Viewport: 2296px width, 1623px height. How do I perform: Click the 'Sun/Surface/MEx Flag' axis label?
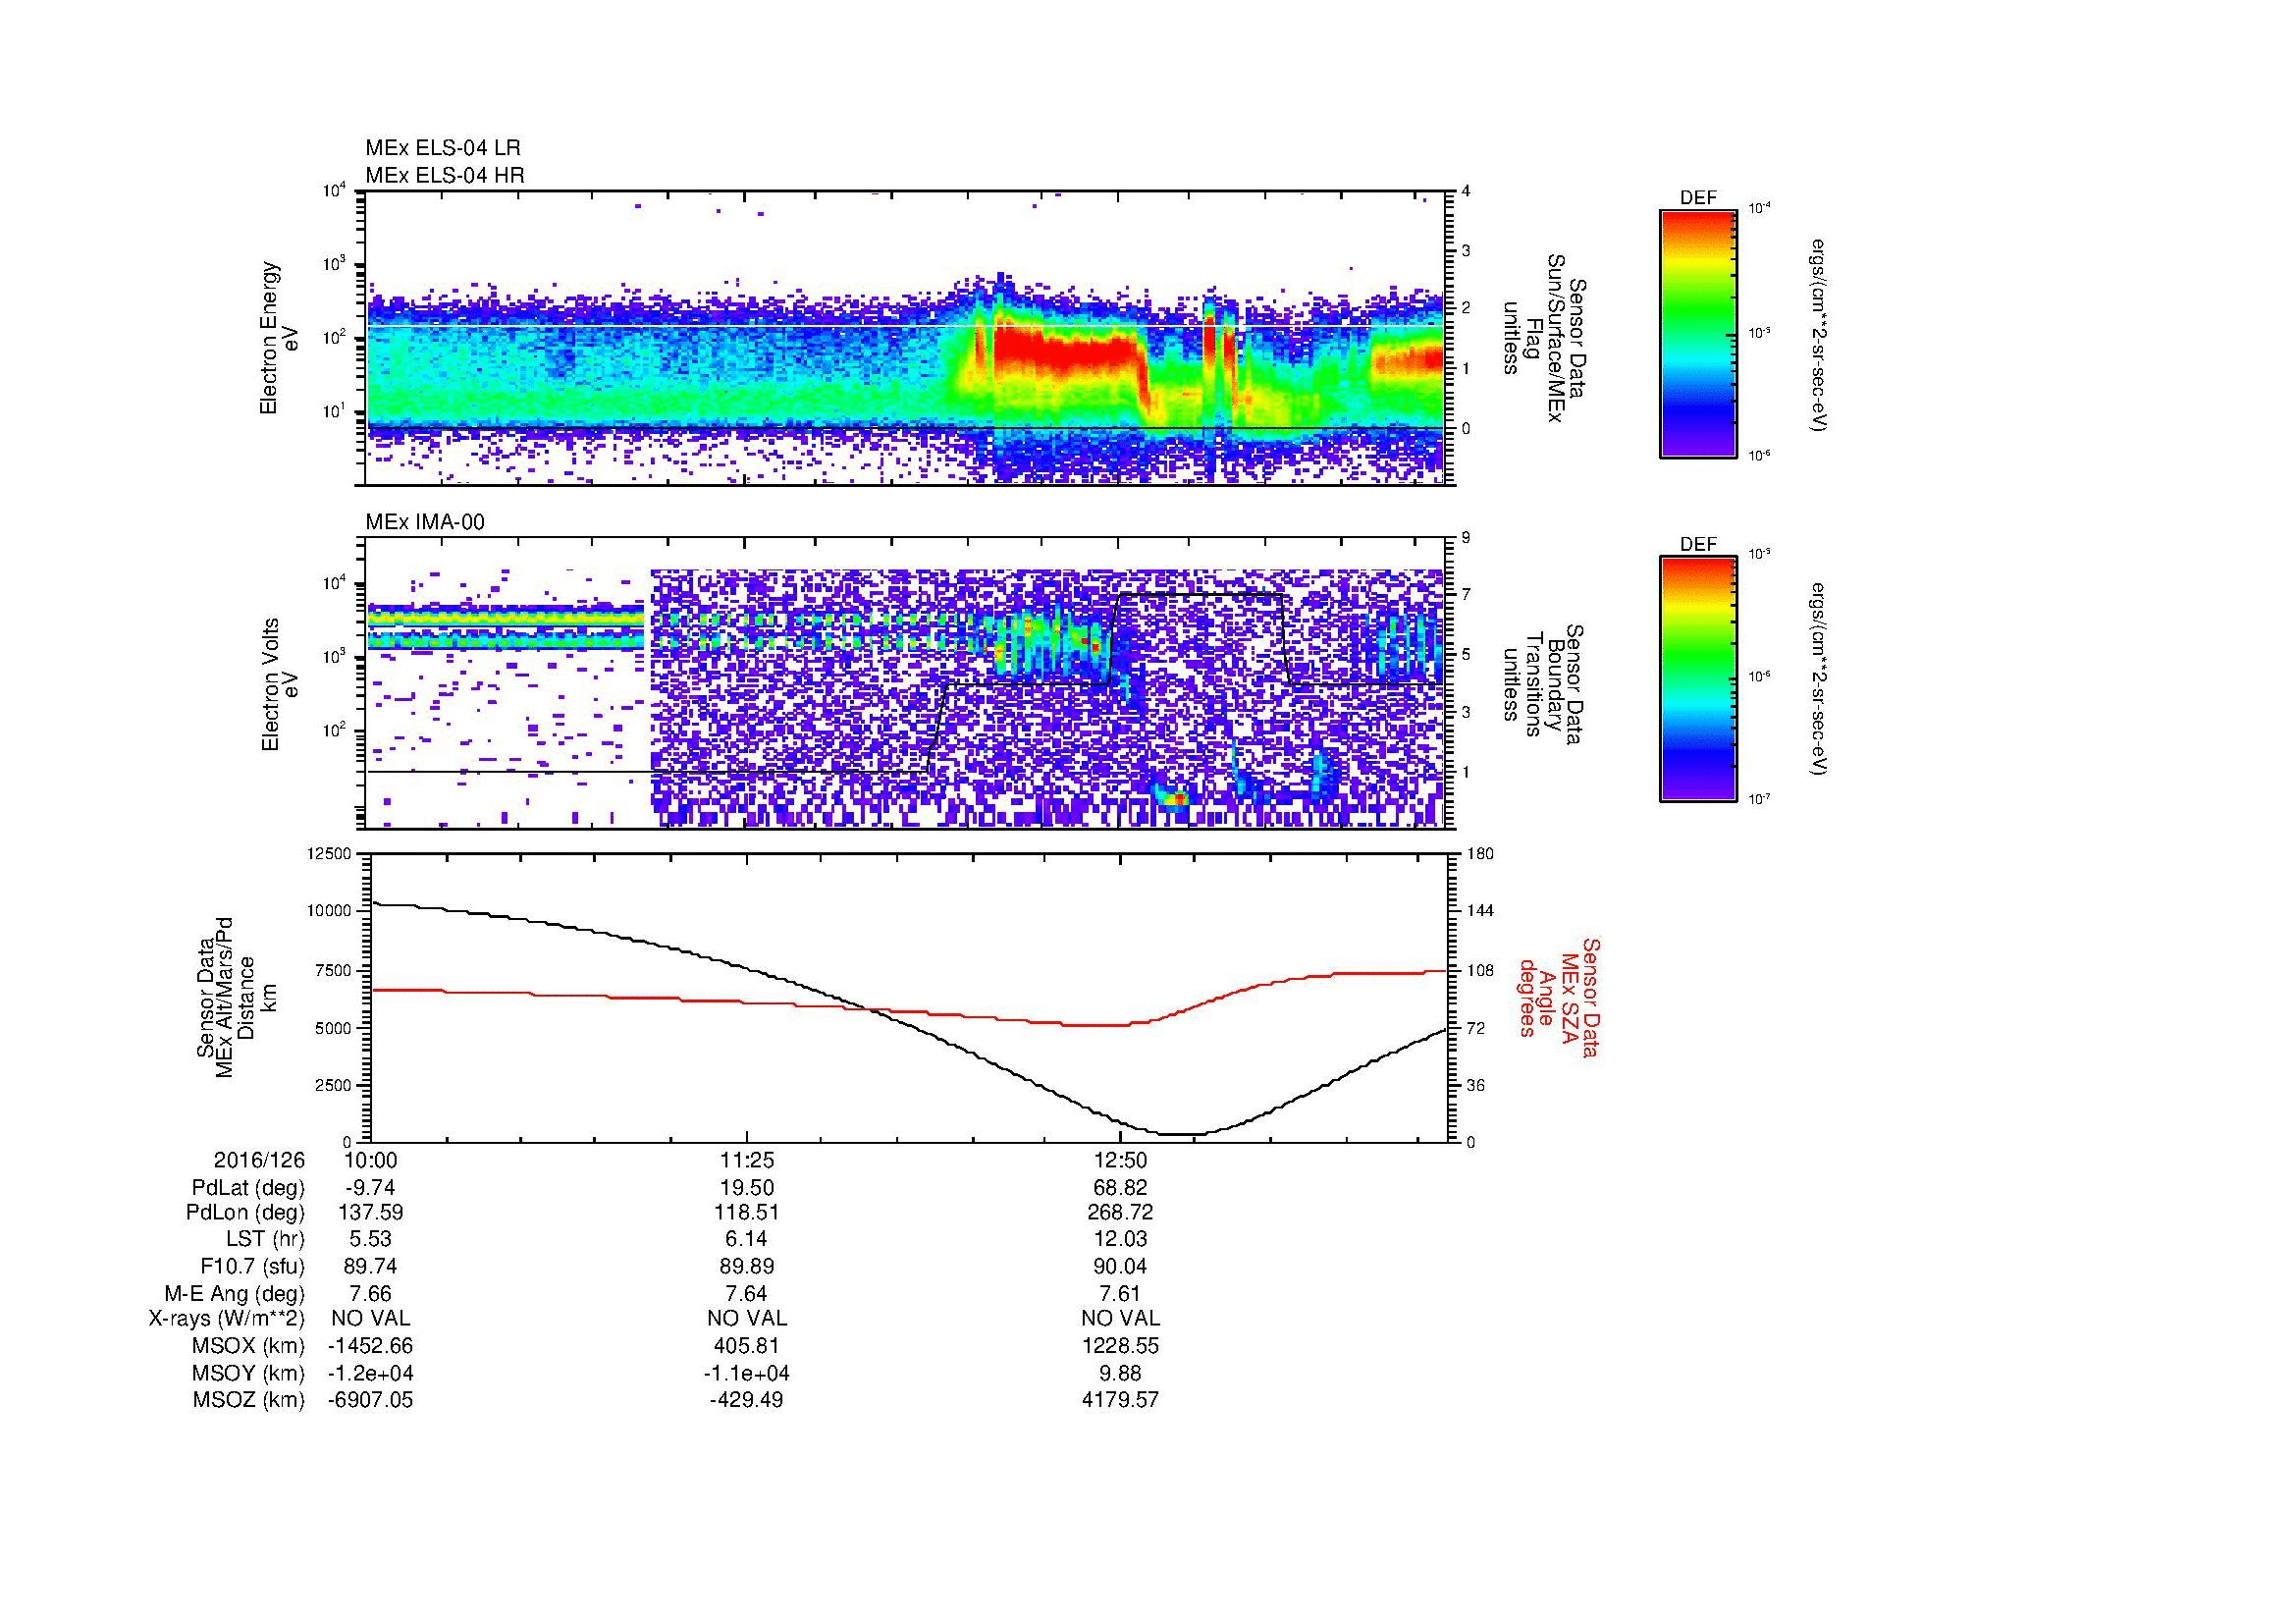tap(1546, 338)
